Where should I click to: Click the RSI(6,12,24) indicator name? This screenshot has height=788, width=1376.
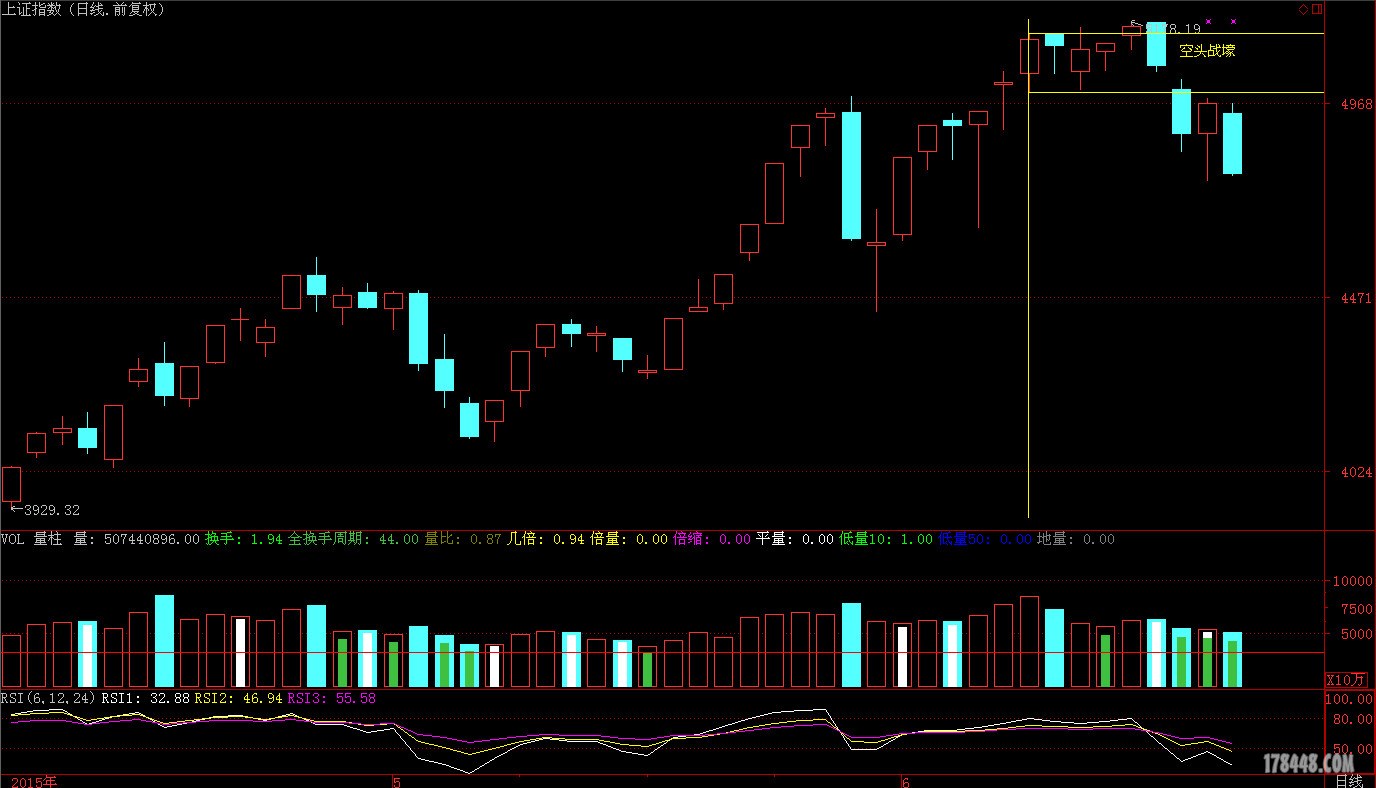point(48,698)
